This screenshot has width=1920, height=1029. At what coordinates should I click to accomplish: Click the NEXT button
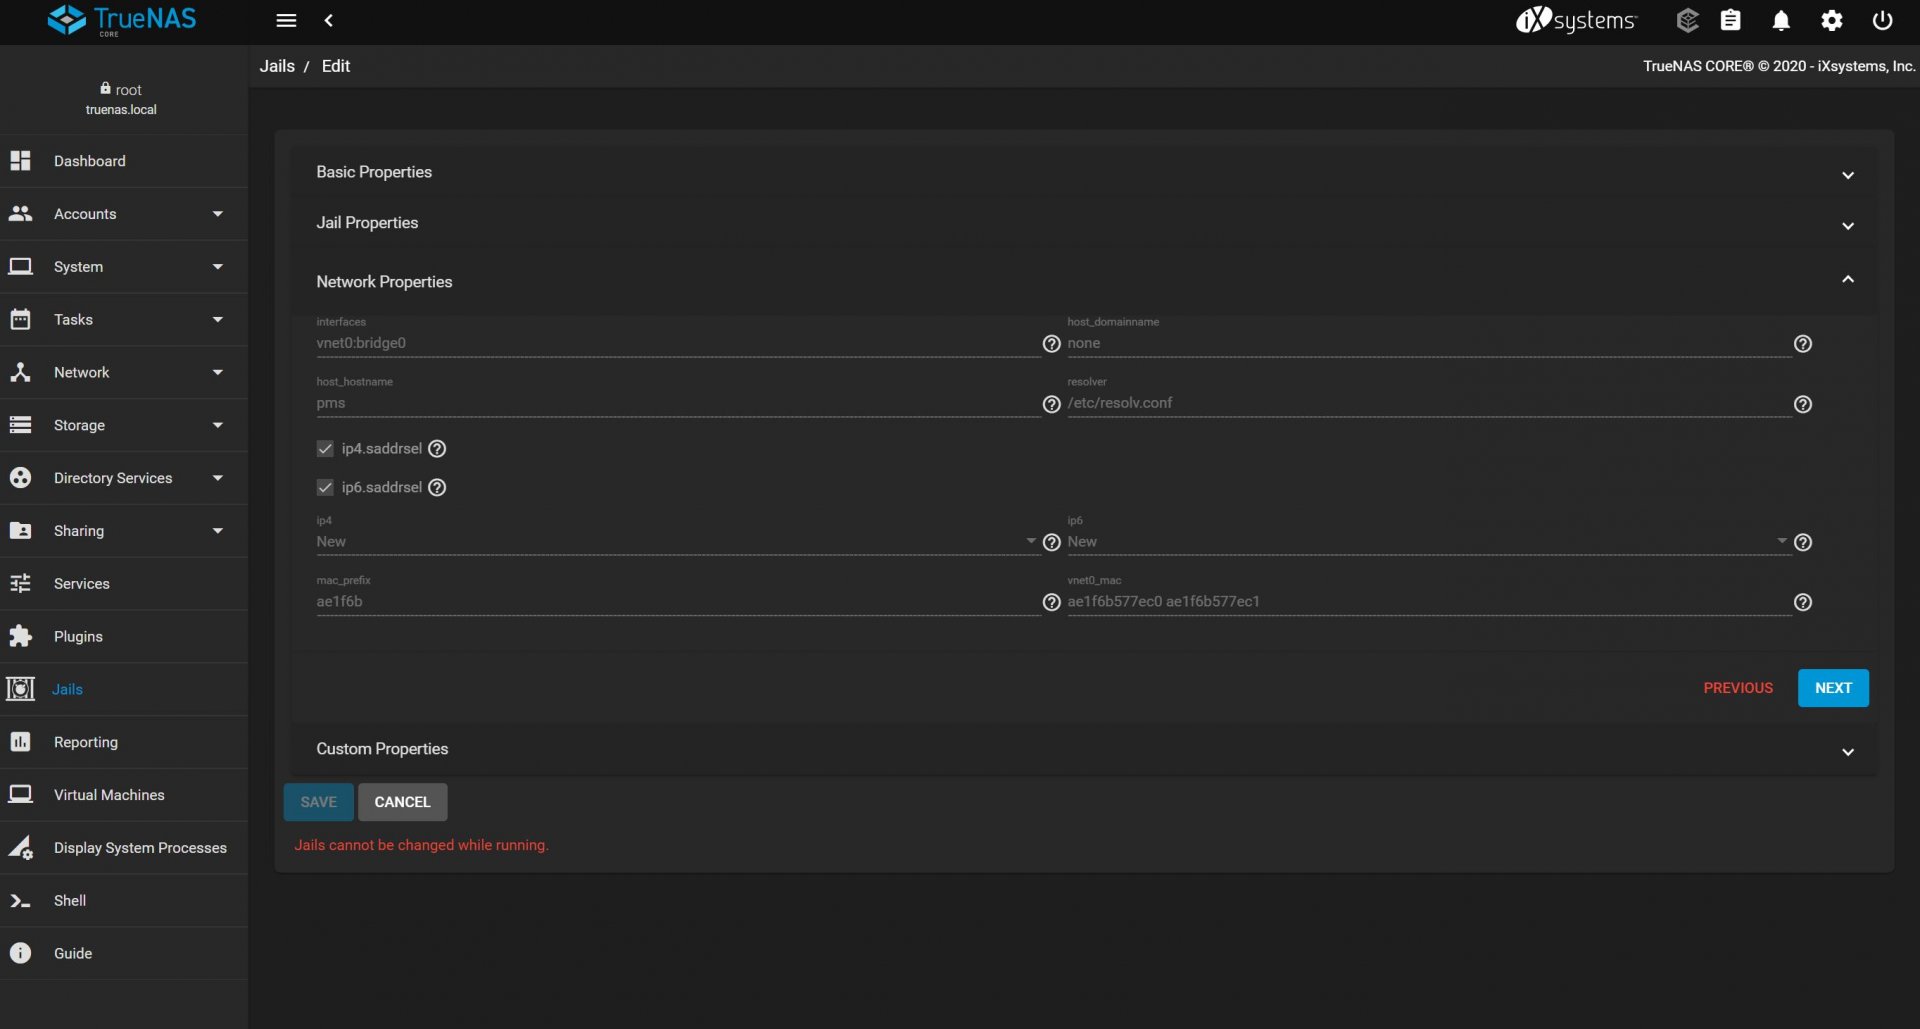(x=1832, y=688)
